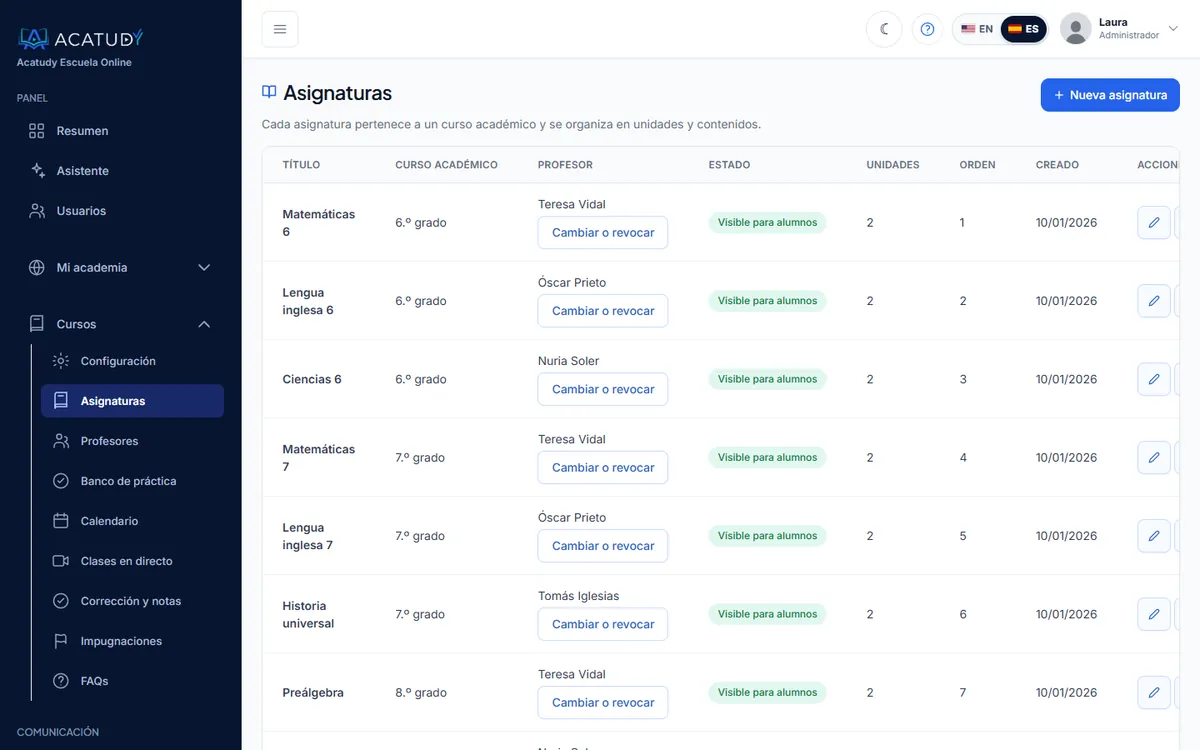Open Clases en directo
This screenshot has height=750, width=1200.
click(132, 561)
